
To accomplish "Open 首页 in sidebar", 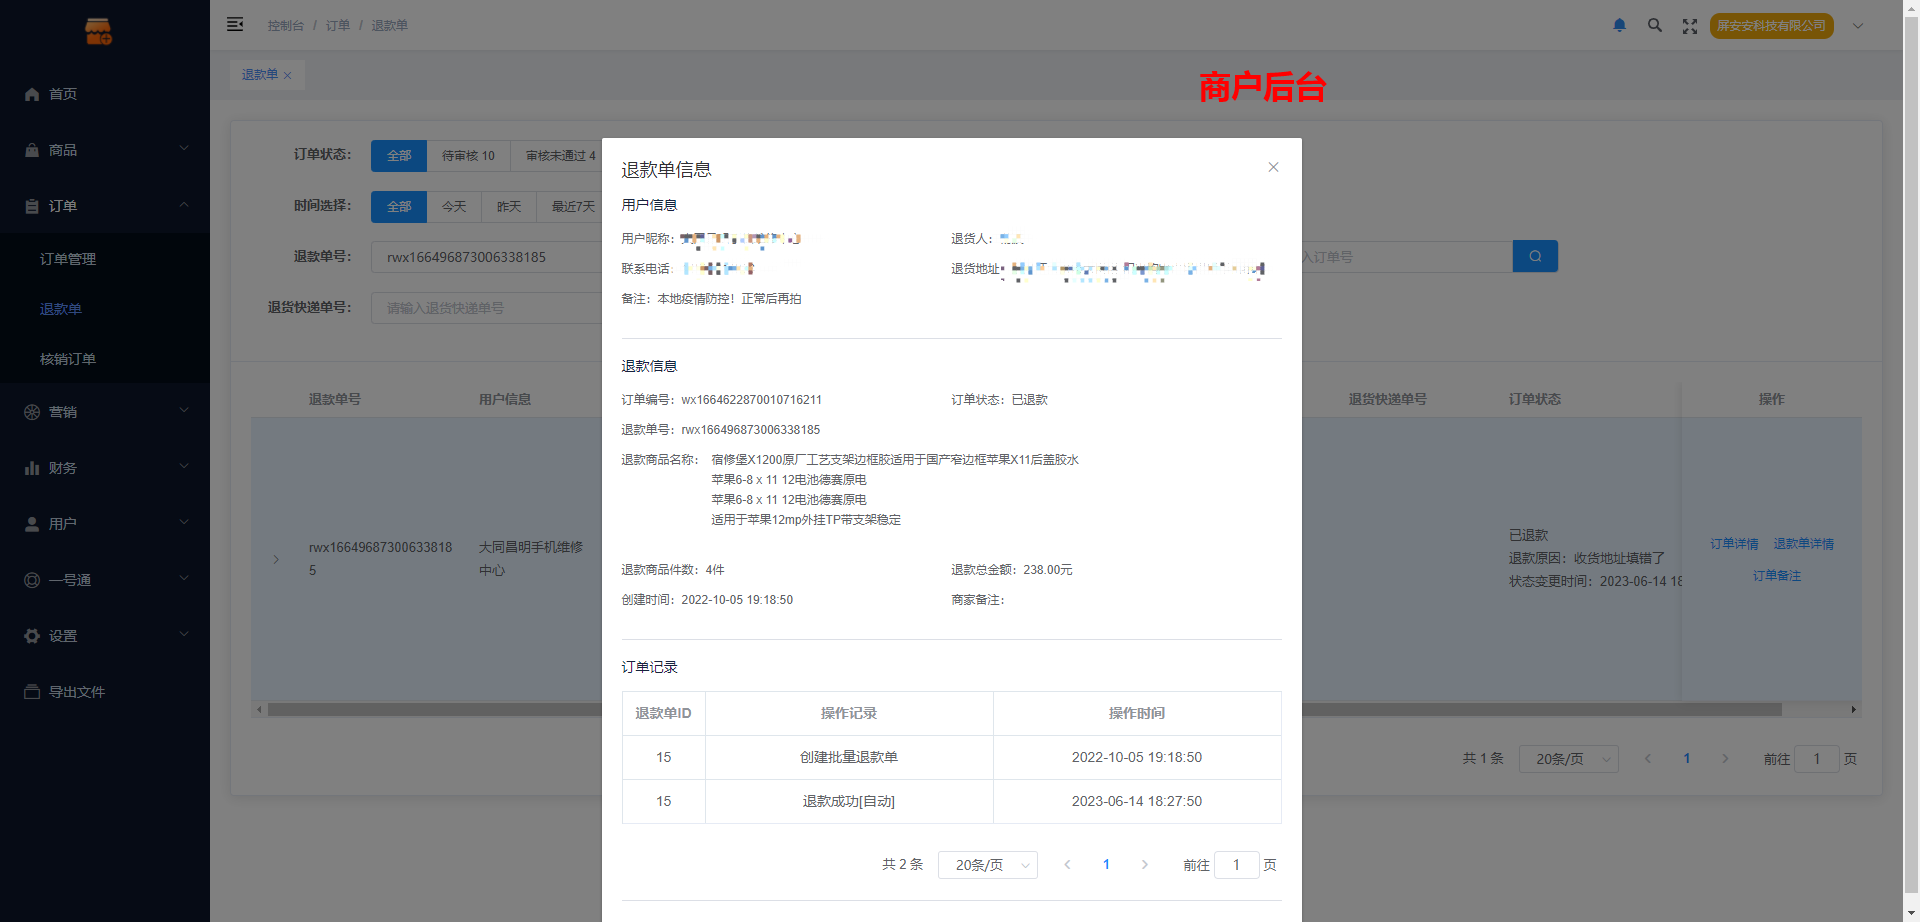I will coord(105,94).
